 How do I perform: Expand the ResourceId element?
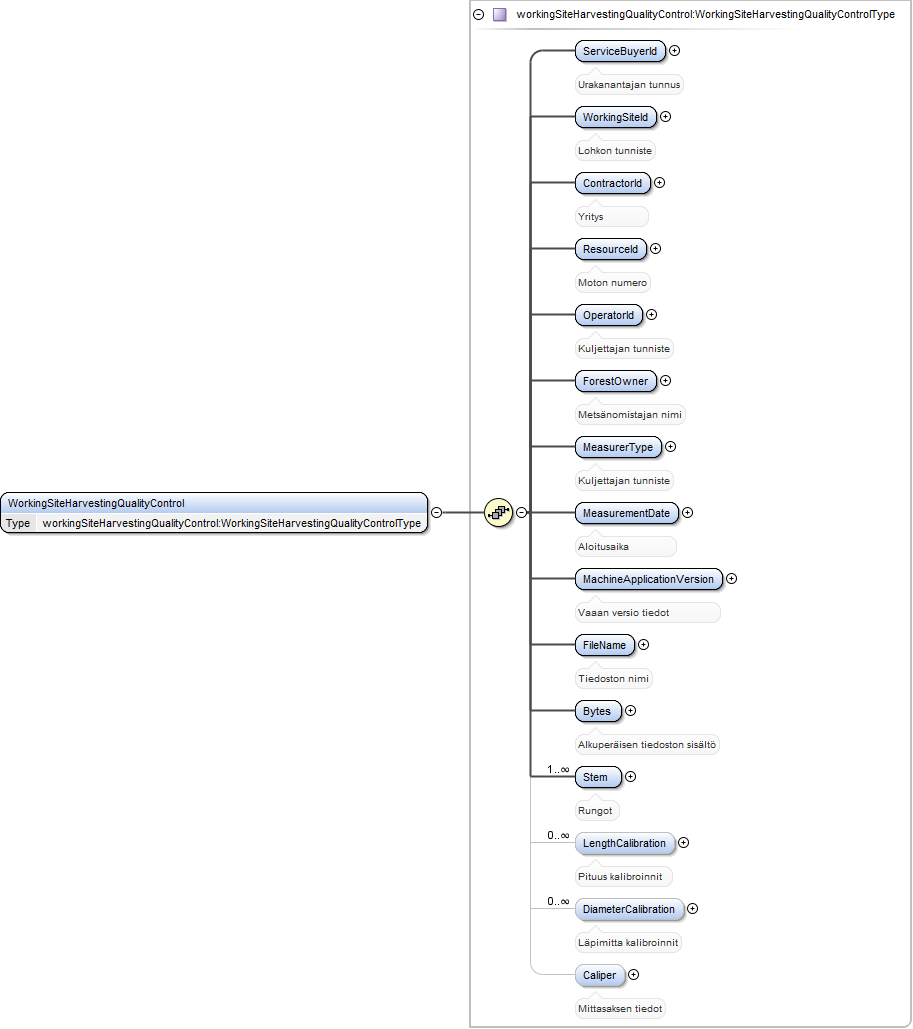click(x=655, y=249)
